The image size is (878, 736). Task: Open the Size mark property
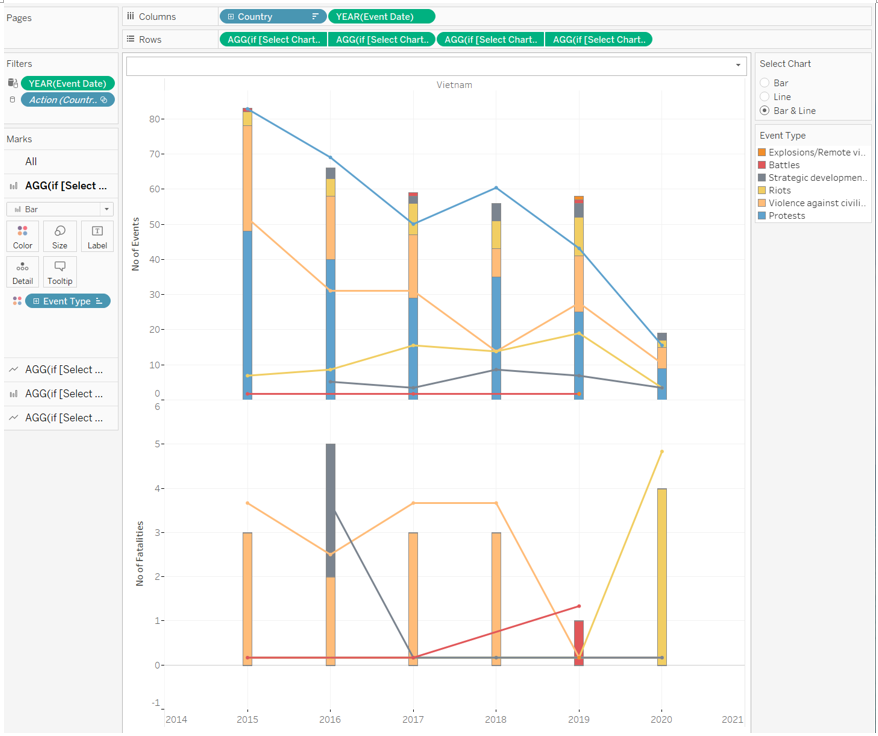coord(60,236)
